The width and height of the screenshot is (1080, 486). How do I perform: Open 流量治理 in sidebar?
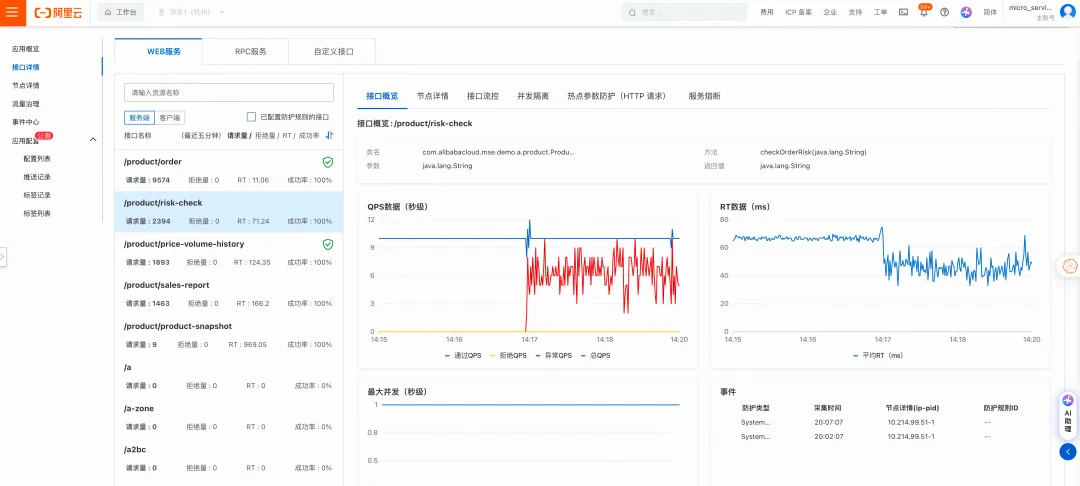(x=25, y=104)
